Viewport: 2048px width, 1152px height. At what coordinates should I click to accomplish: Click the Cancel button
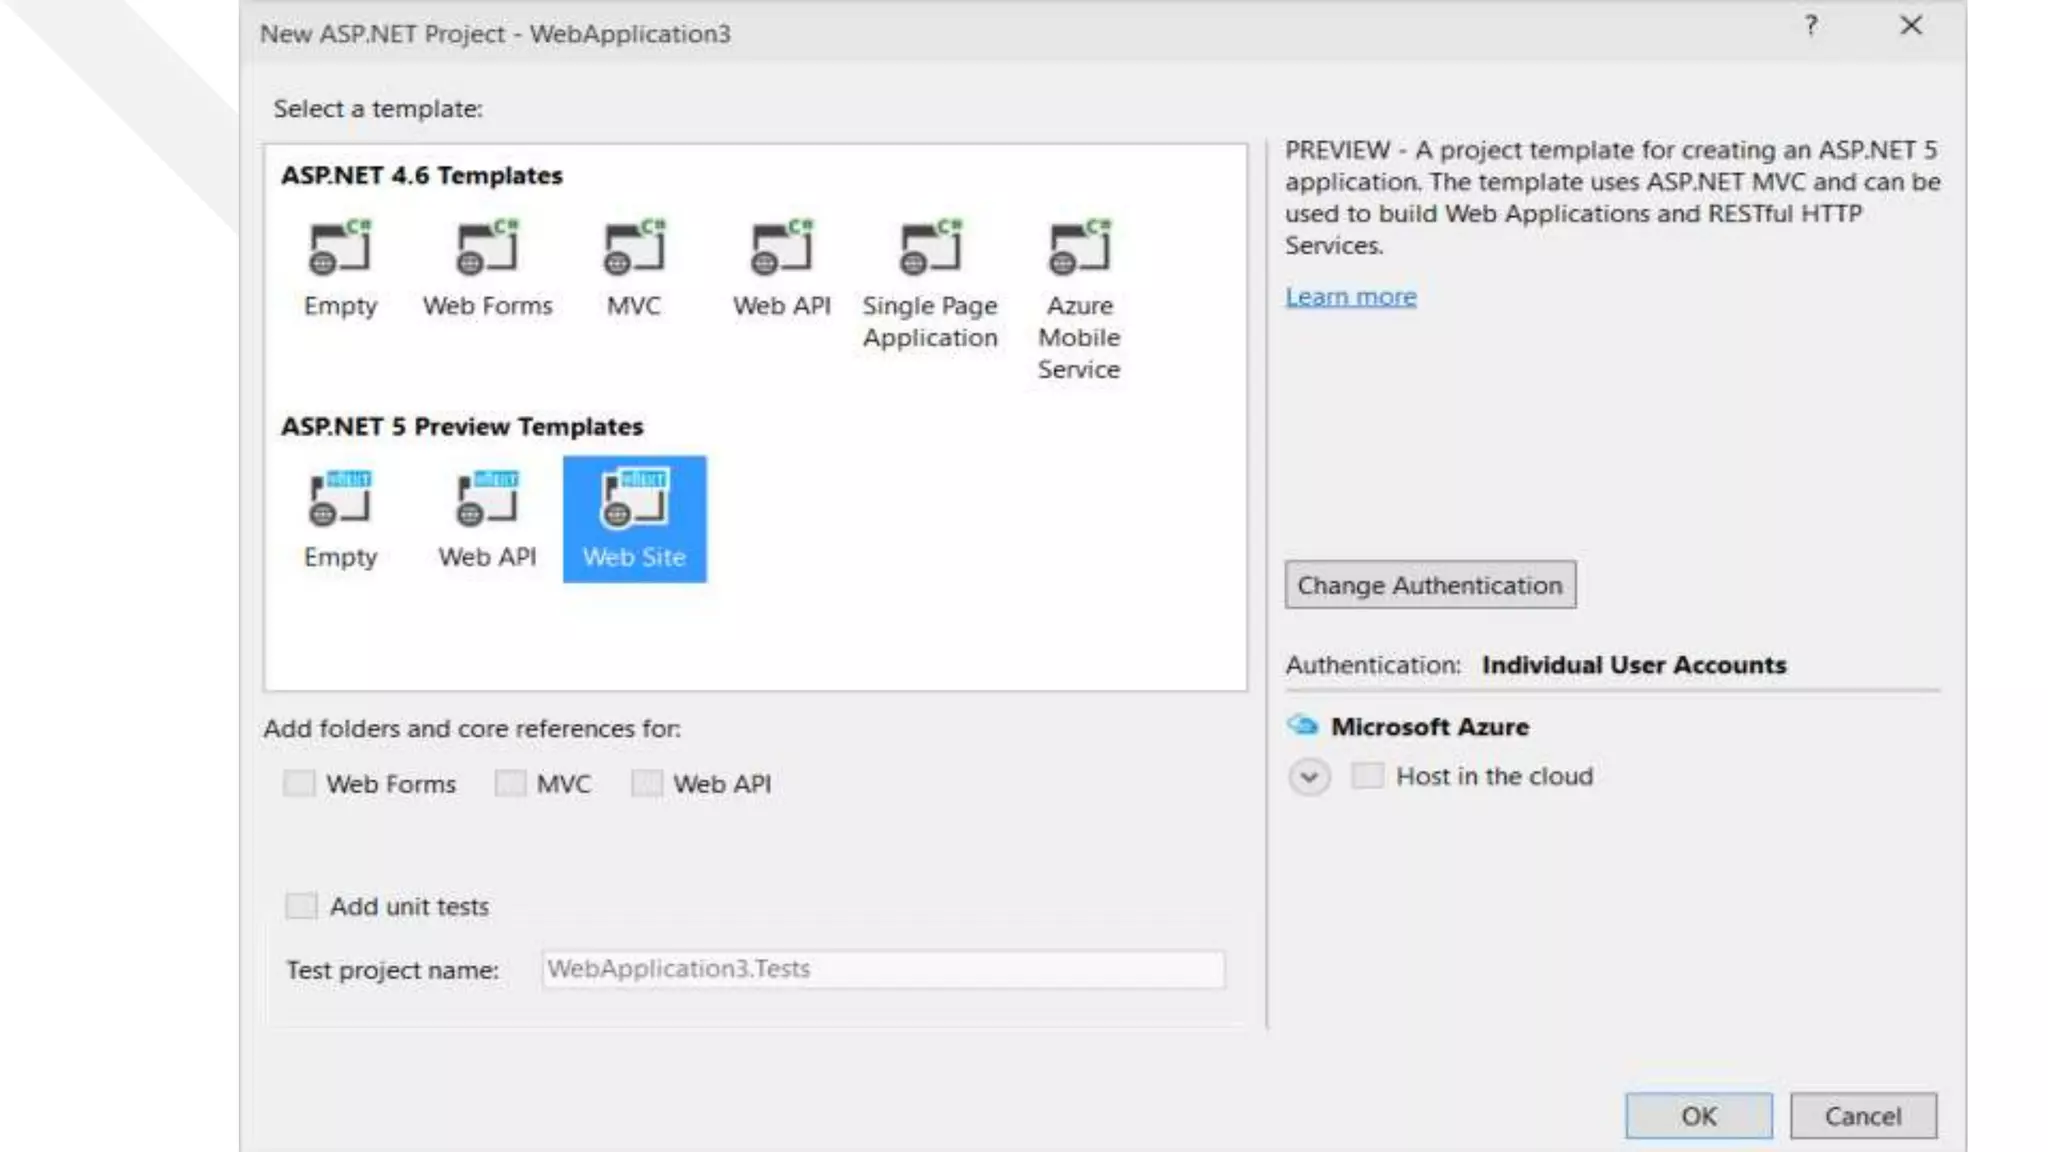pyautogui.click(x=1863, y=1116)
